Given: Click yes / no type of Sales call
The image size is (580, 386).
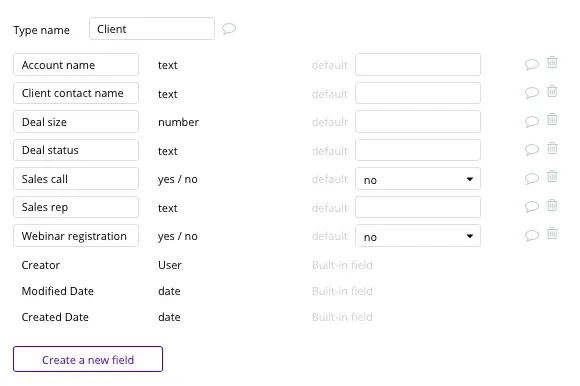Looking at the screenshot, I should [x=178, y=179].
